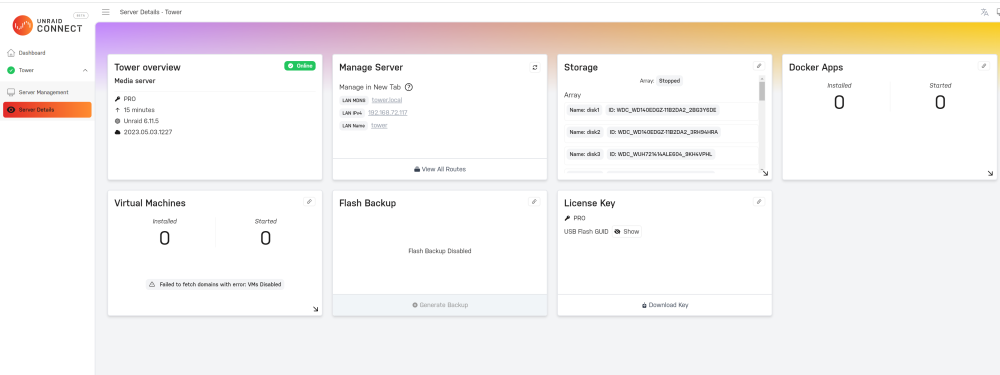The image size is (1000, 375).
Task: Click the Unraid 6.11.5 version text
Action: [x=141, y=121]
